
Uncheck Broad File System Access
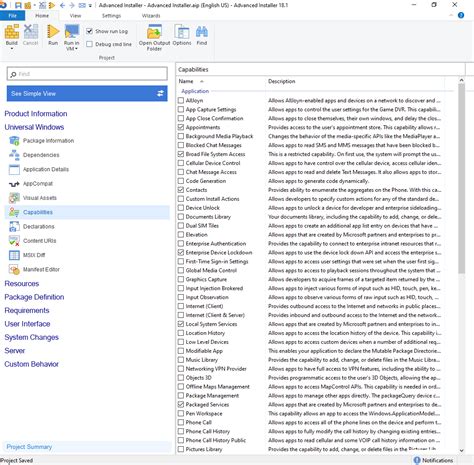(x=181, y=154)
